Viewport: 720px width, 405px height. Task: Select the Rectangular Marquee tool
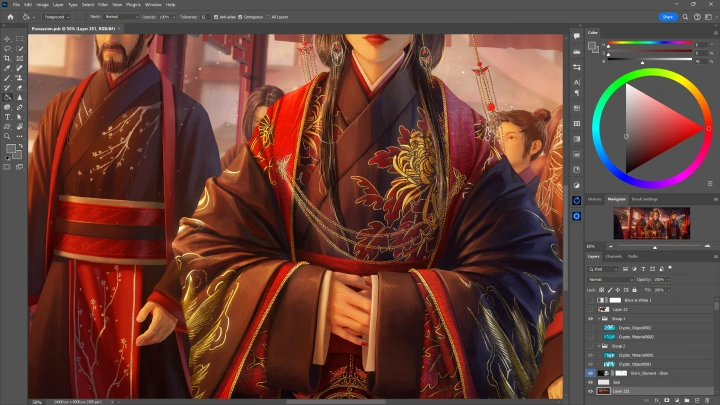19,39
